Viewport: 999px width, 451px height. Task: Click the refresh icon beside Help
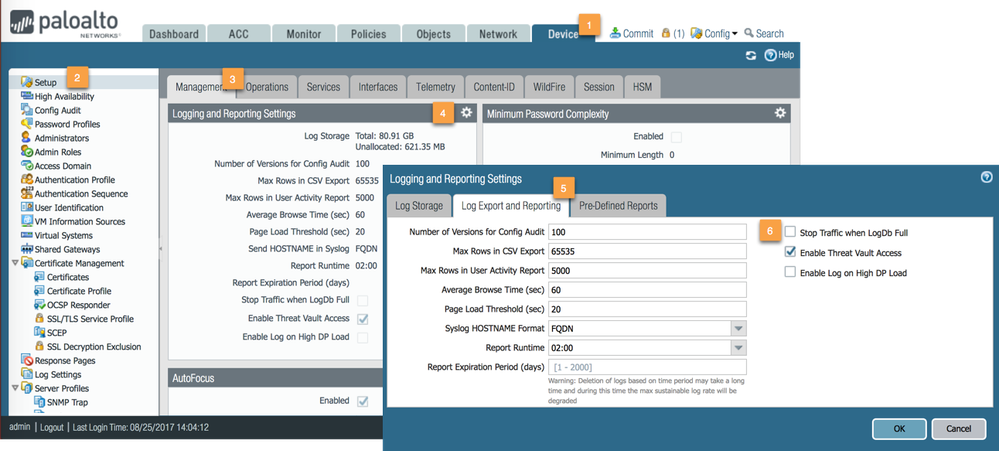[x=750, y=55]
